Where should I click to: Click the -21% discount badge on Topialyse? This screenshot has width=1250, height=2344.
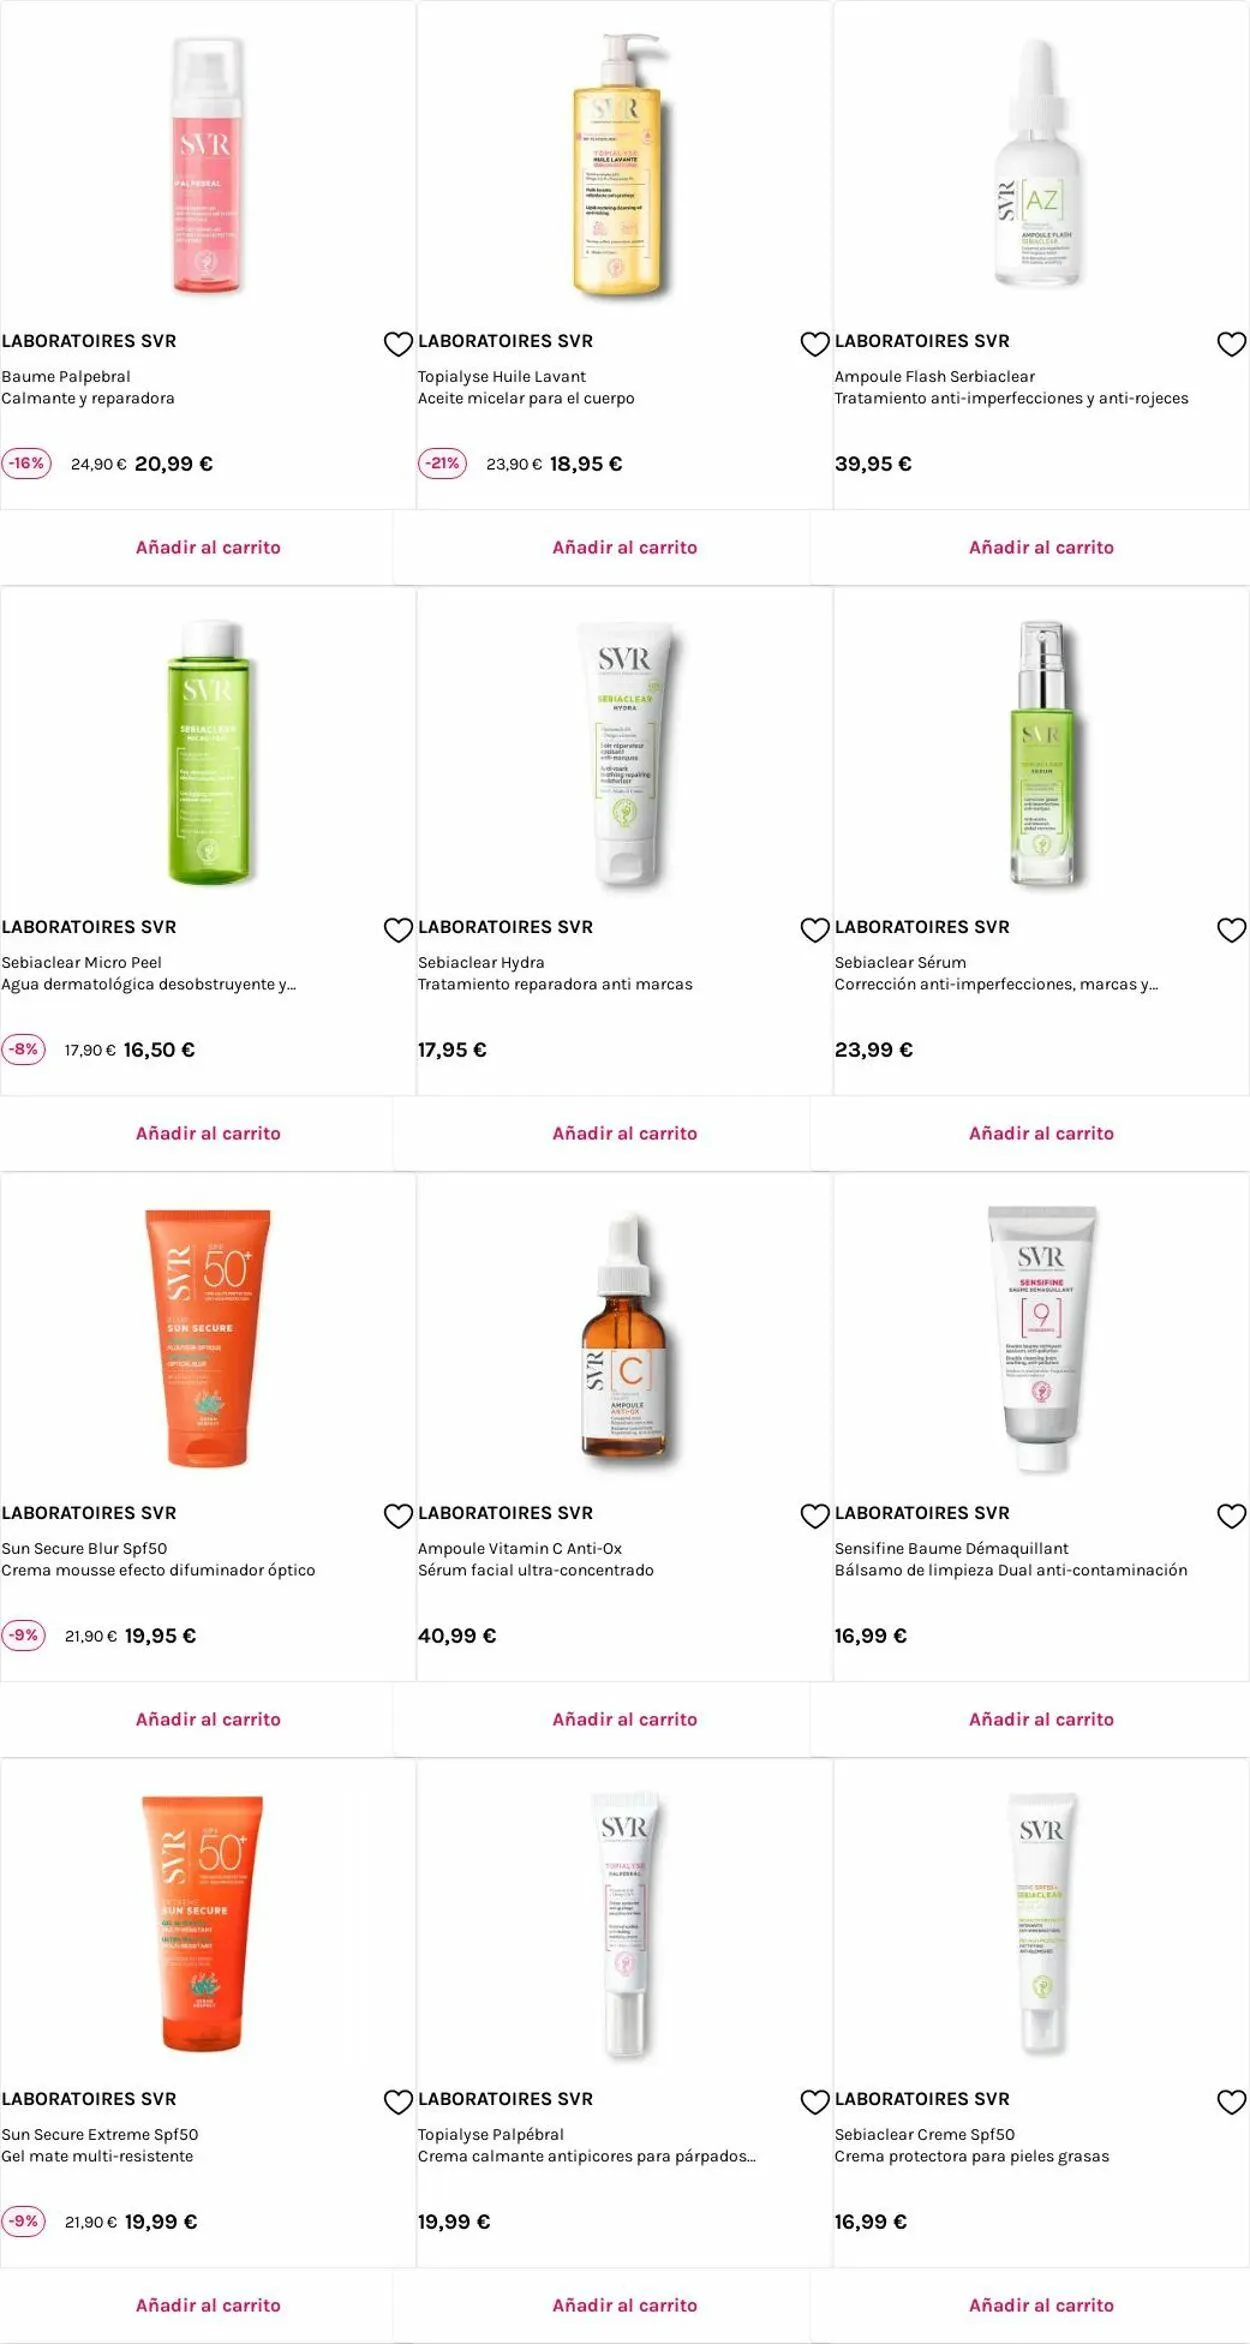[x=442, y=463]
